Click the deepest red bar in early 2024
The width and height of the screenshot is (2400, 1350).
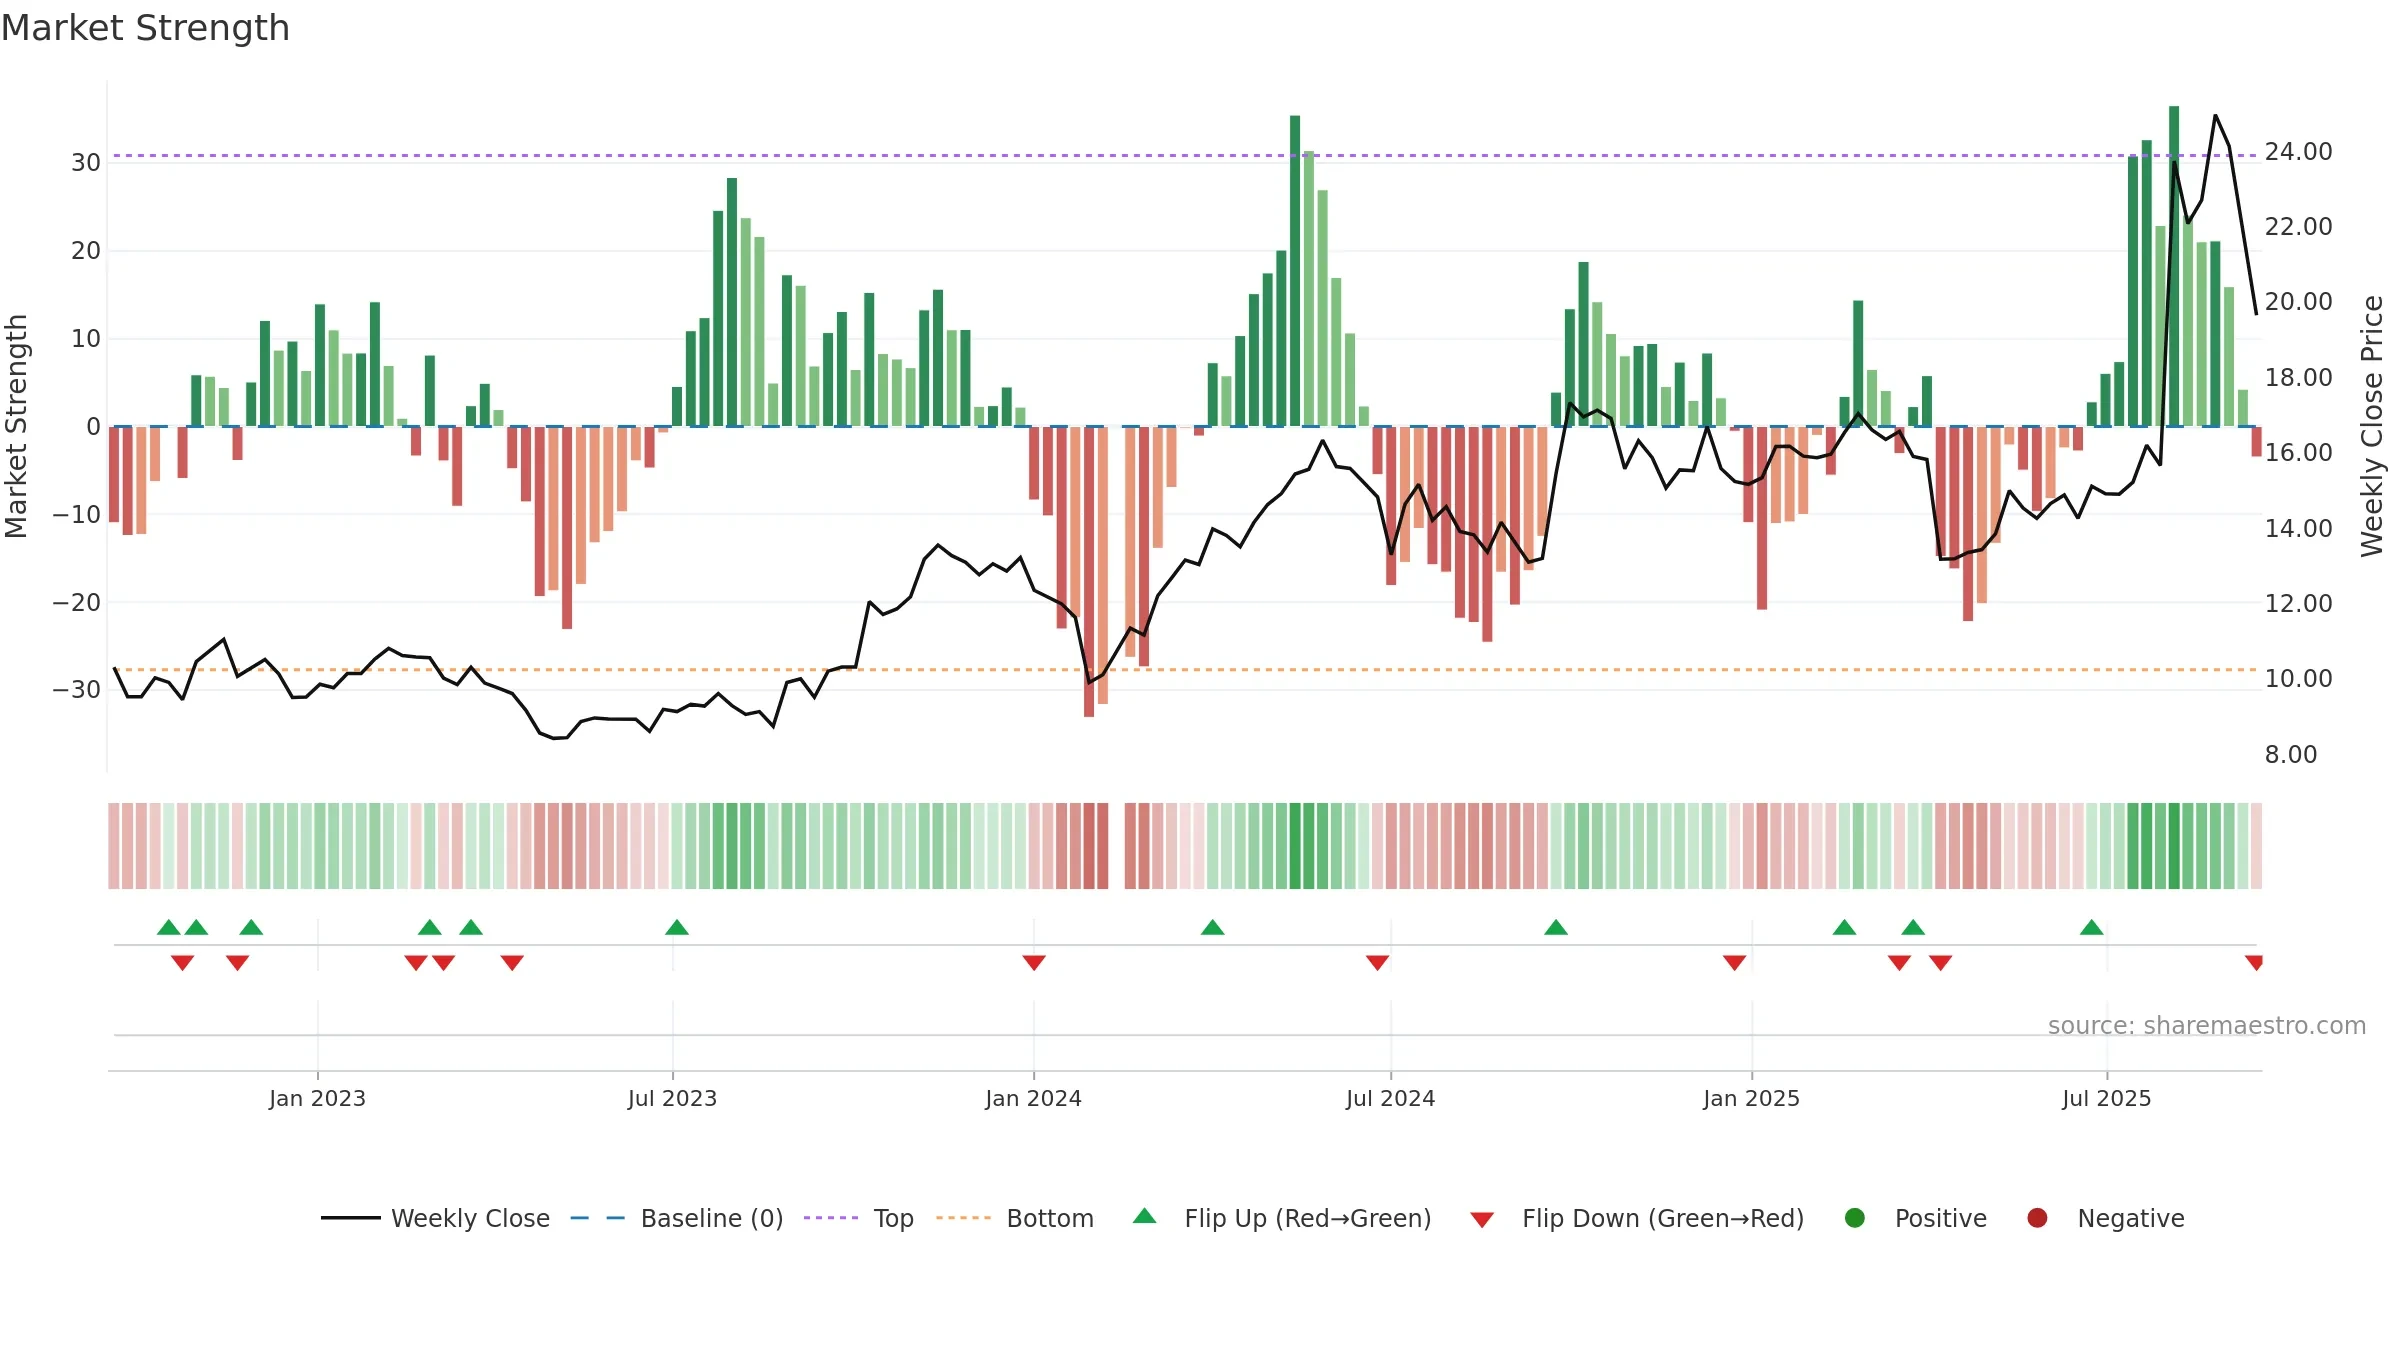click(x=1089, y=572)
